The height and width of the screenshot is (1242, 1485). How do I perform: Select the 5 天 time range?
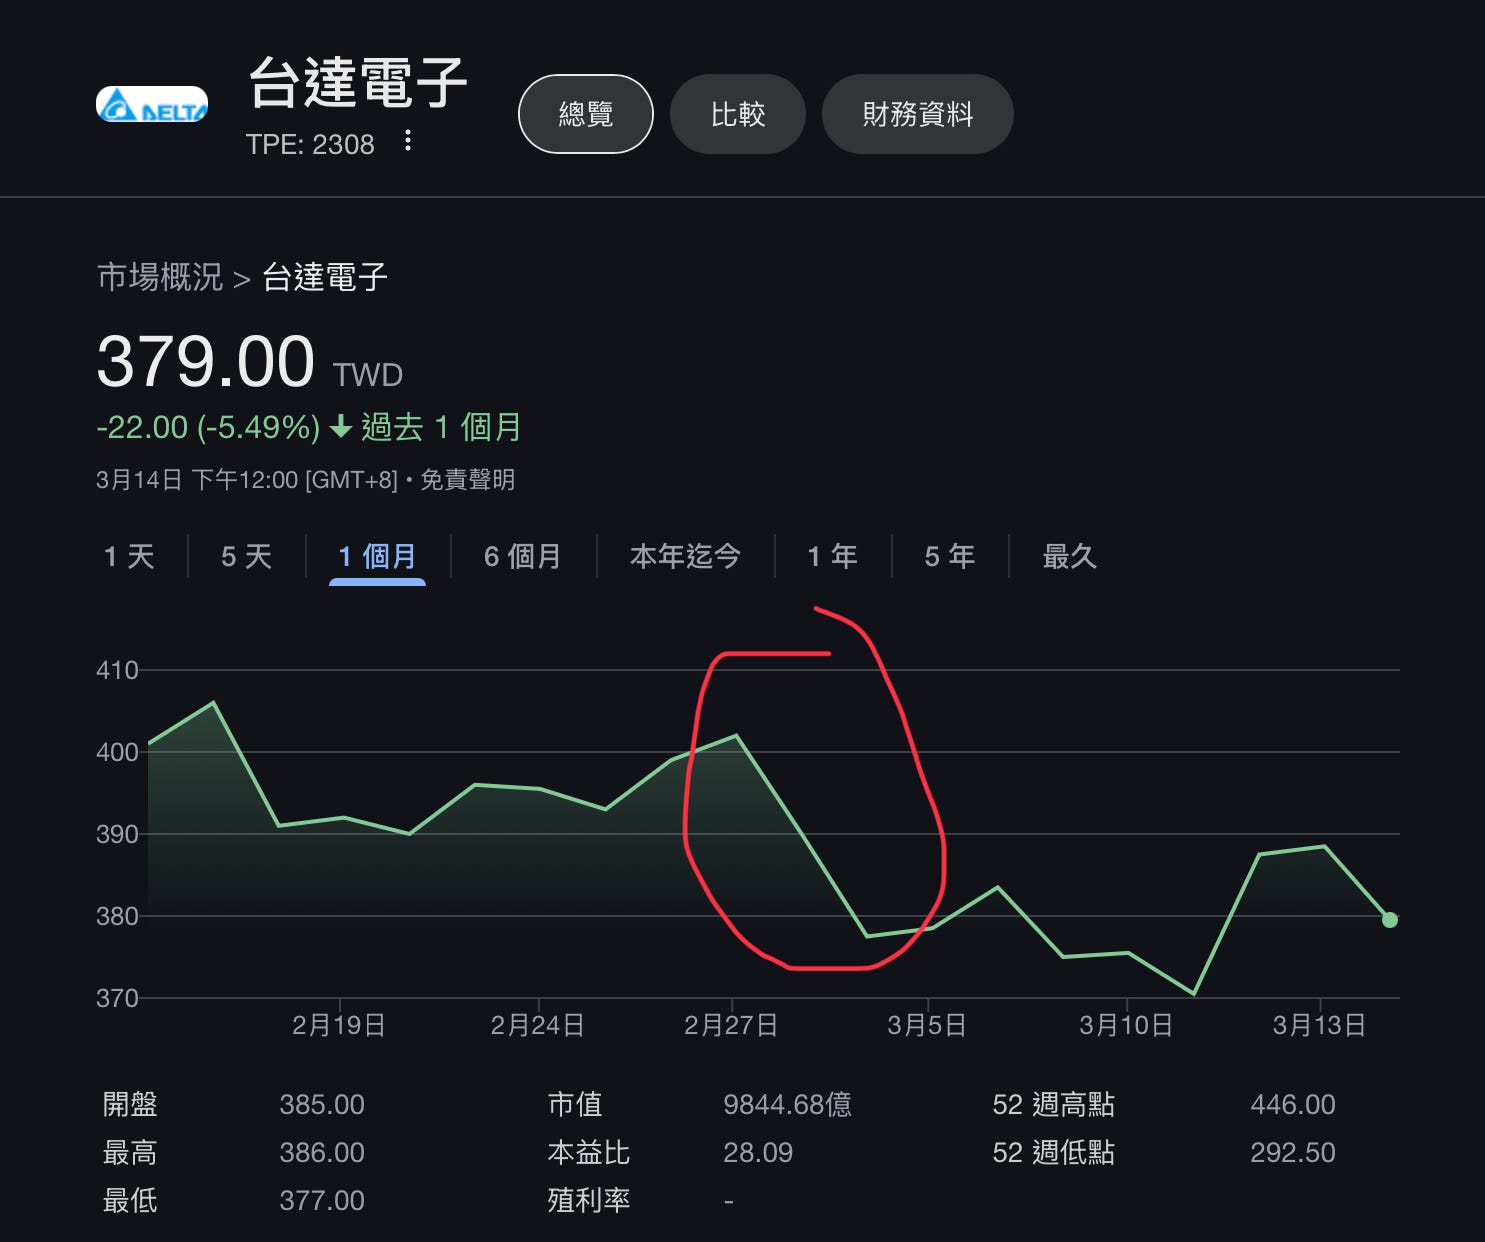(247, 556)
